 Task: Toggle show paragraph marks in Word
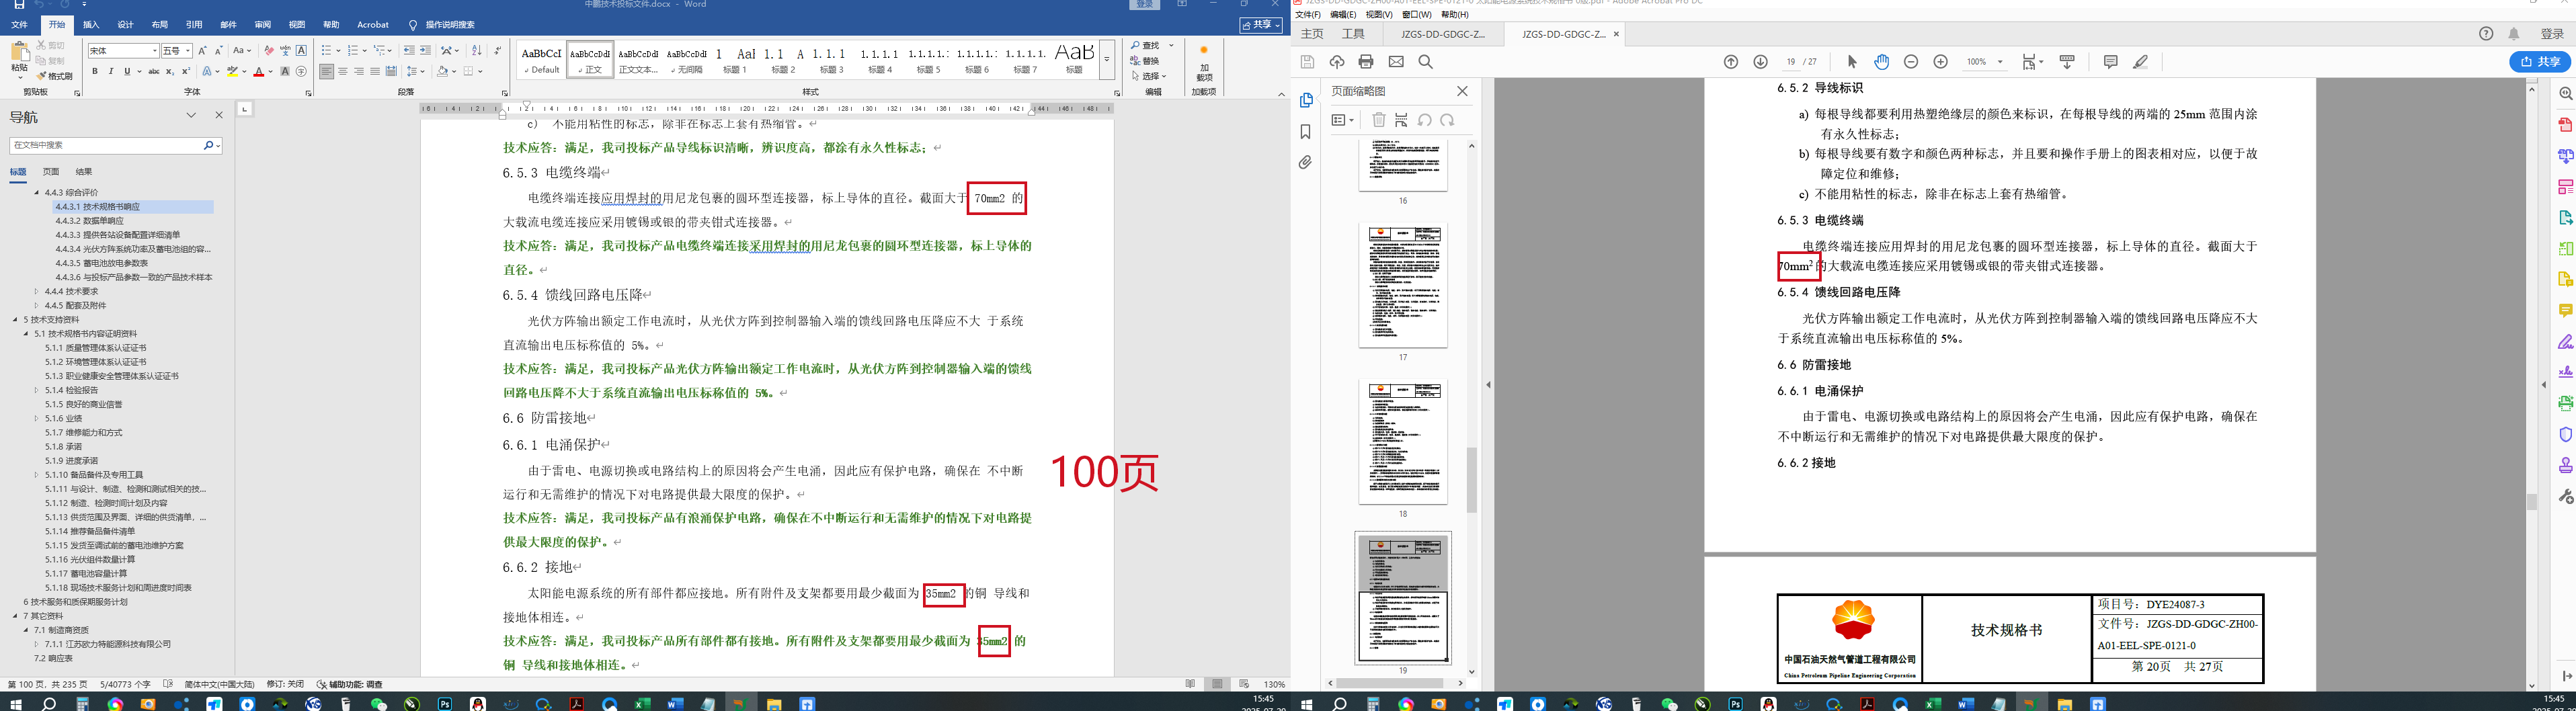coord(499,50)
